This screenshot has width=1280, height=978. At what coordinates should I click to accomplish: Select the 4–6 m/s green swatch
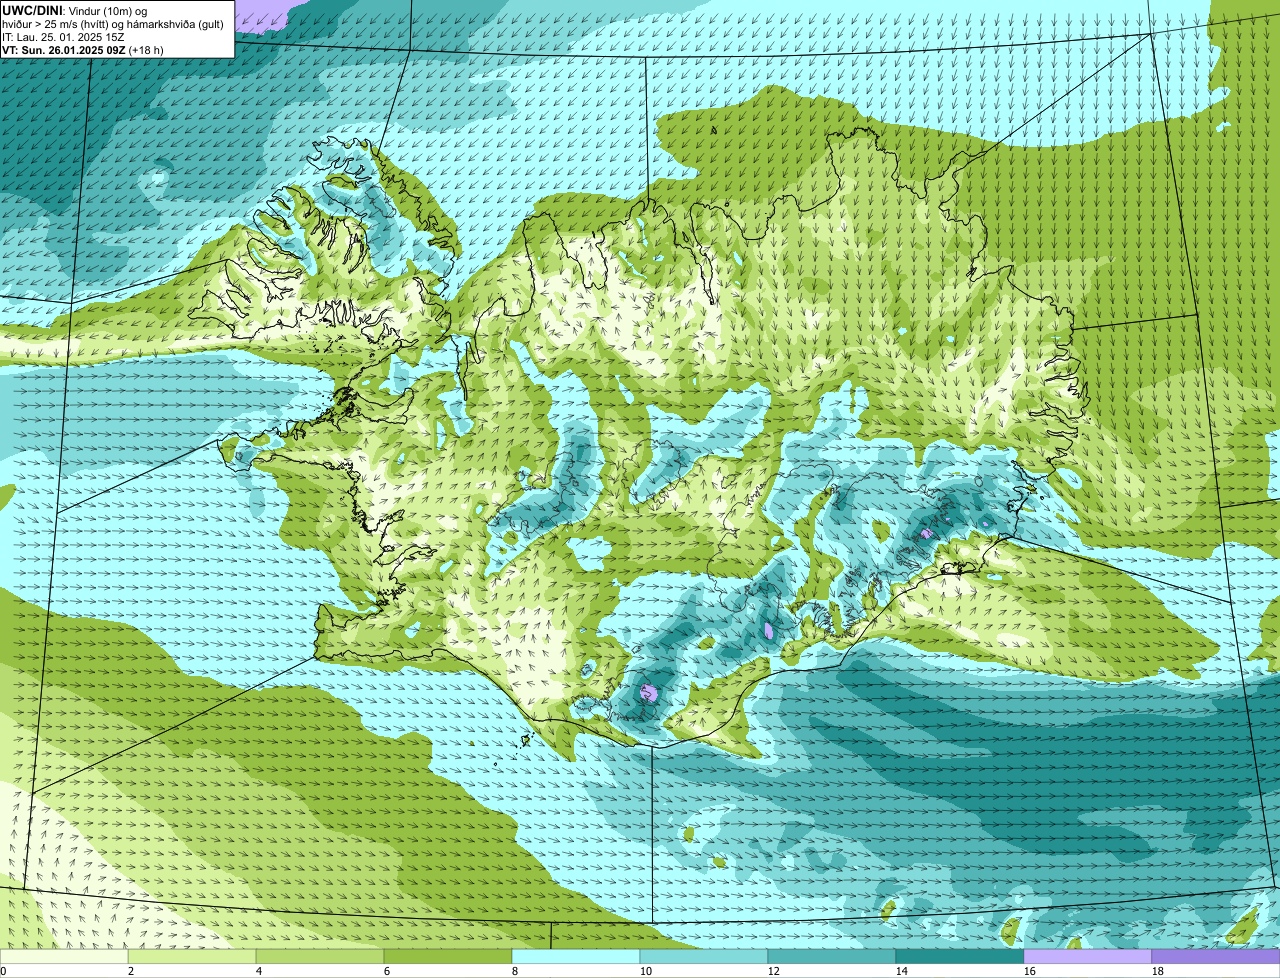[x=320, y=956]
